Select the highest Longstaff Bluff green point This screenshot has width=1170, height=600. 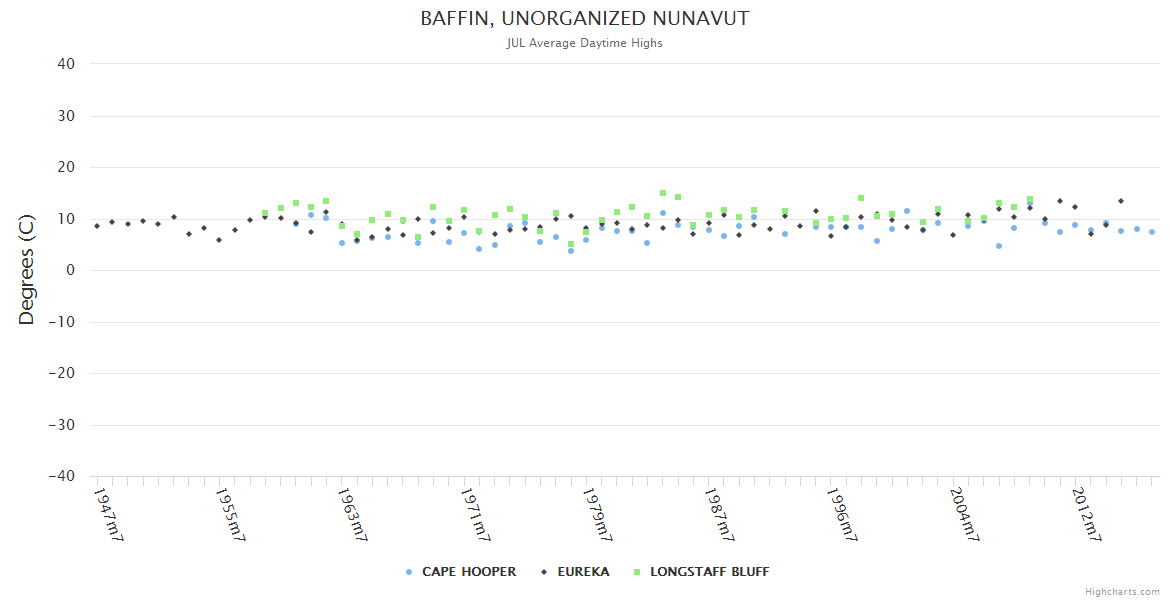(x=663, y=193)
